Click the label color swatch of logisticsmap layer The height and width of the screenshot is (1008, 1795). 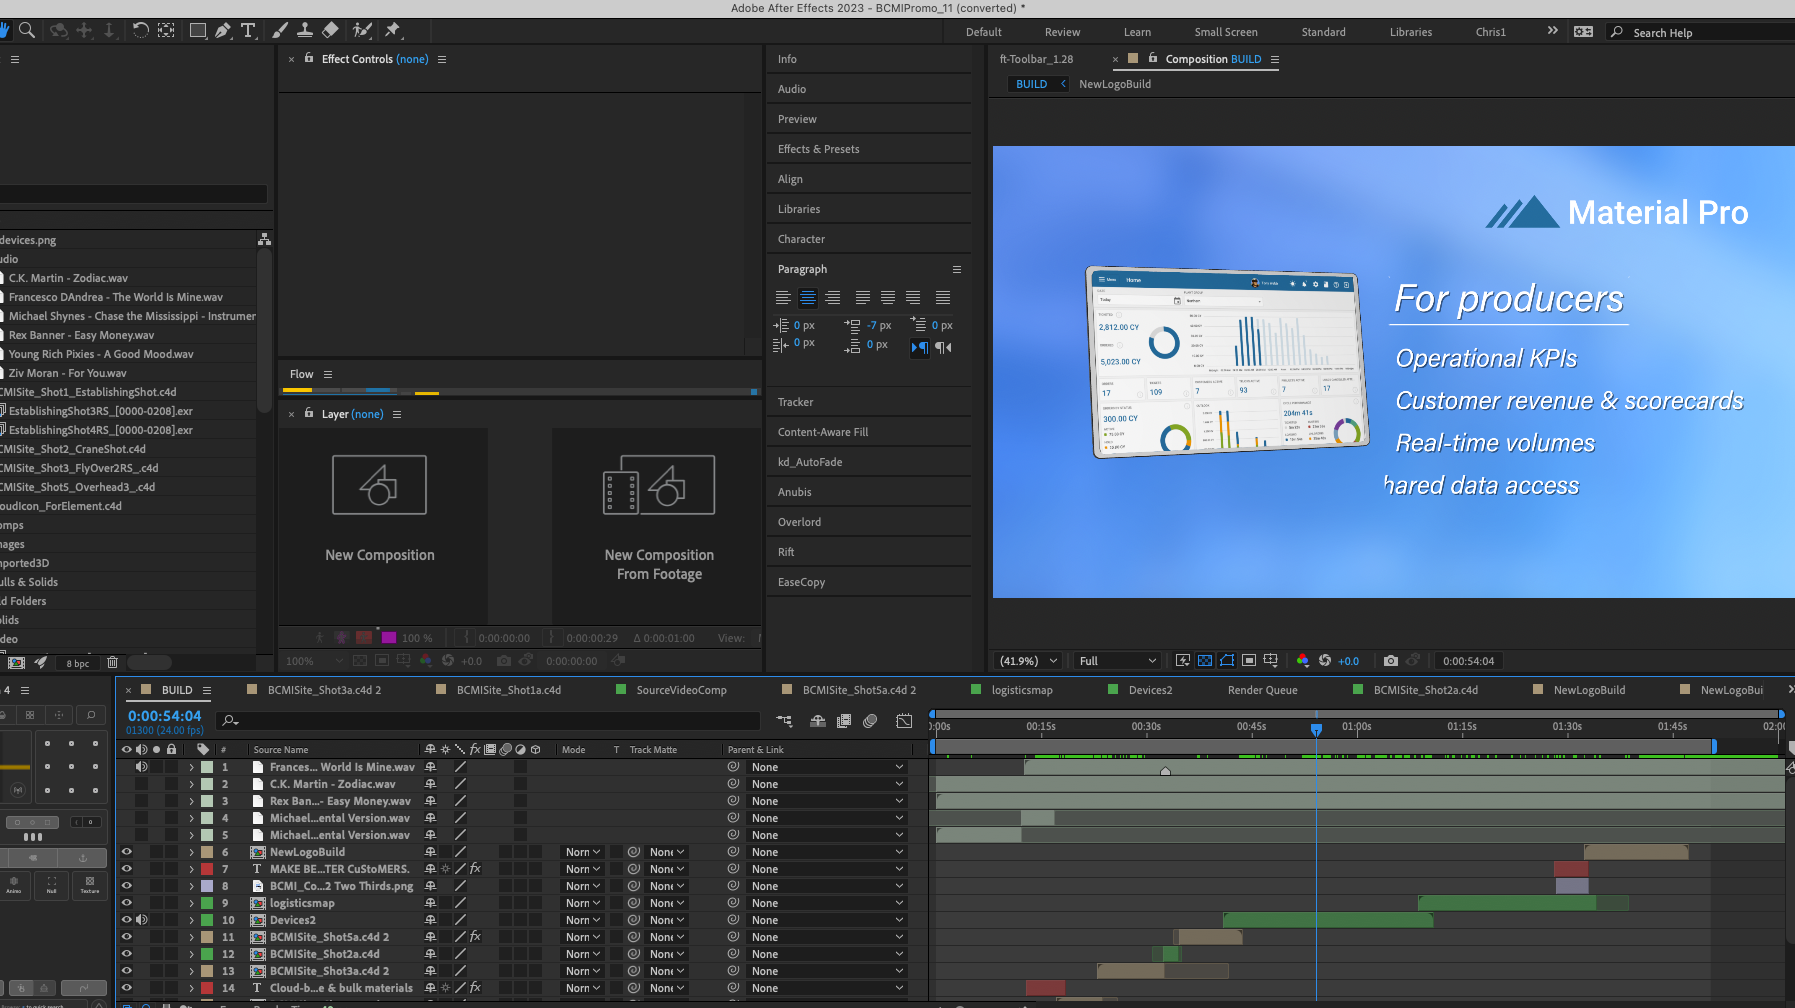pyautogui.click(x=207, y=903)
